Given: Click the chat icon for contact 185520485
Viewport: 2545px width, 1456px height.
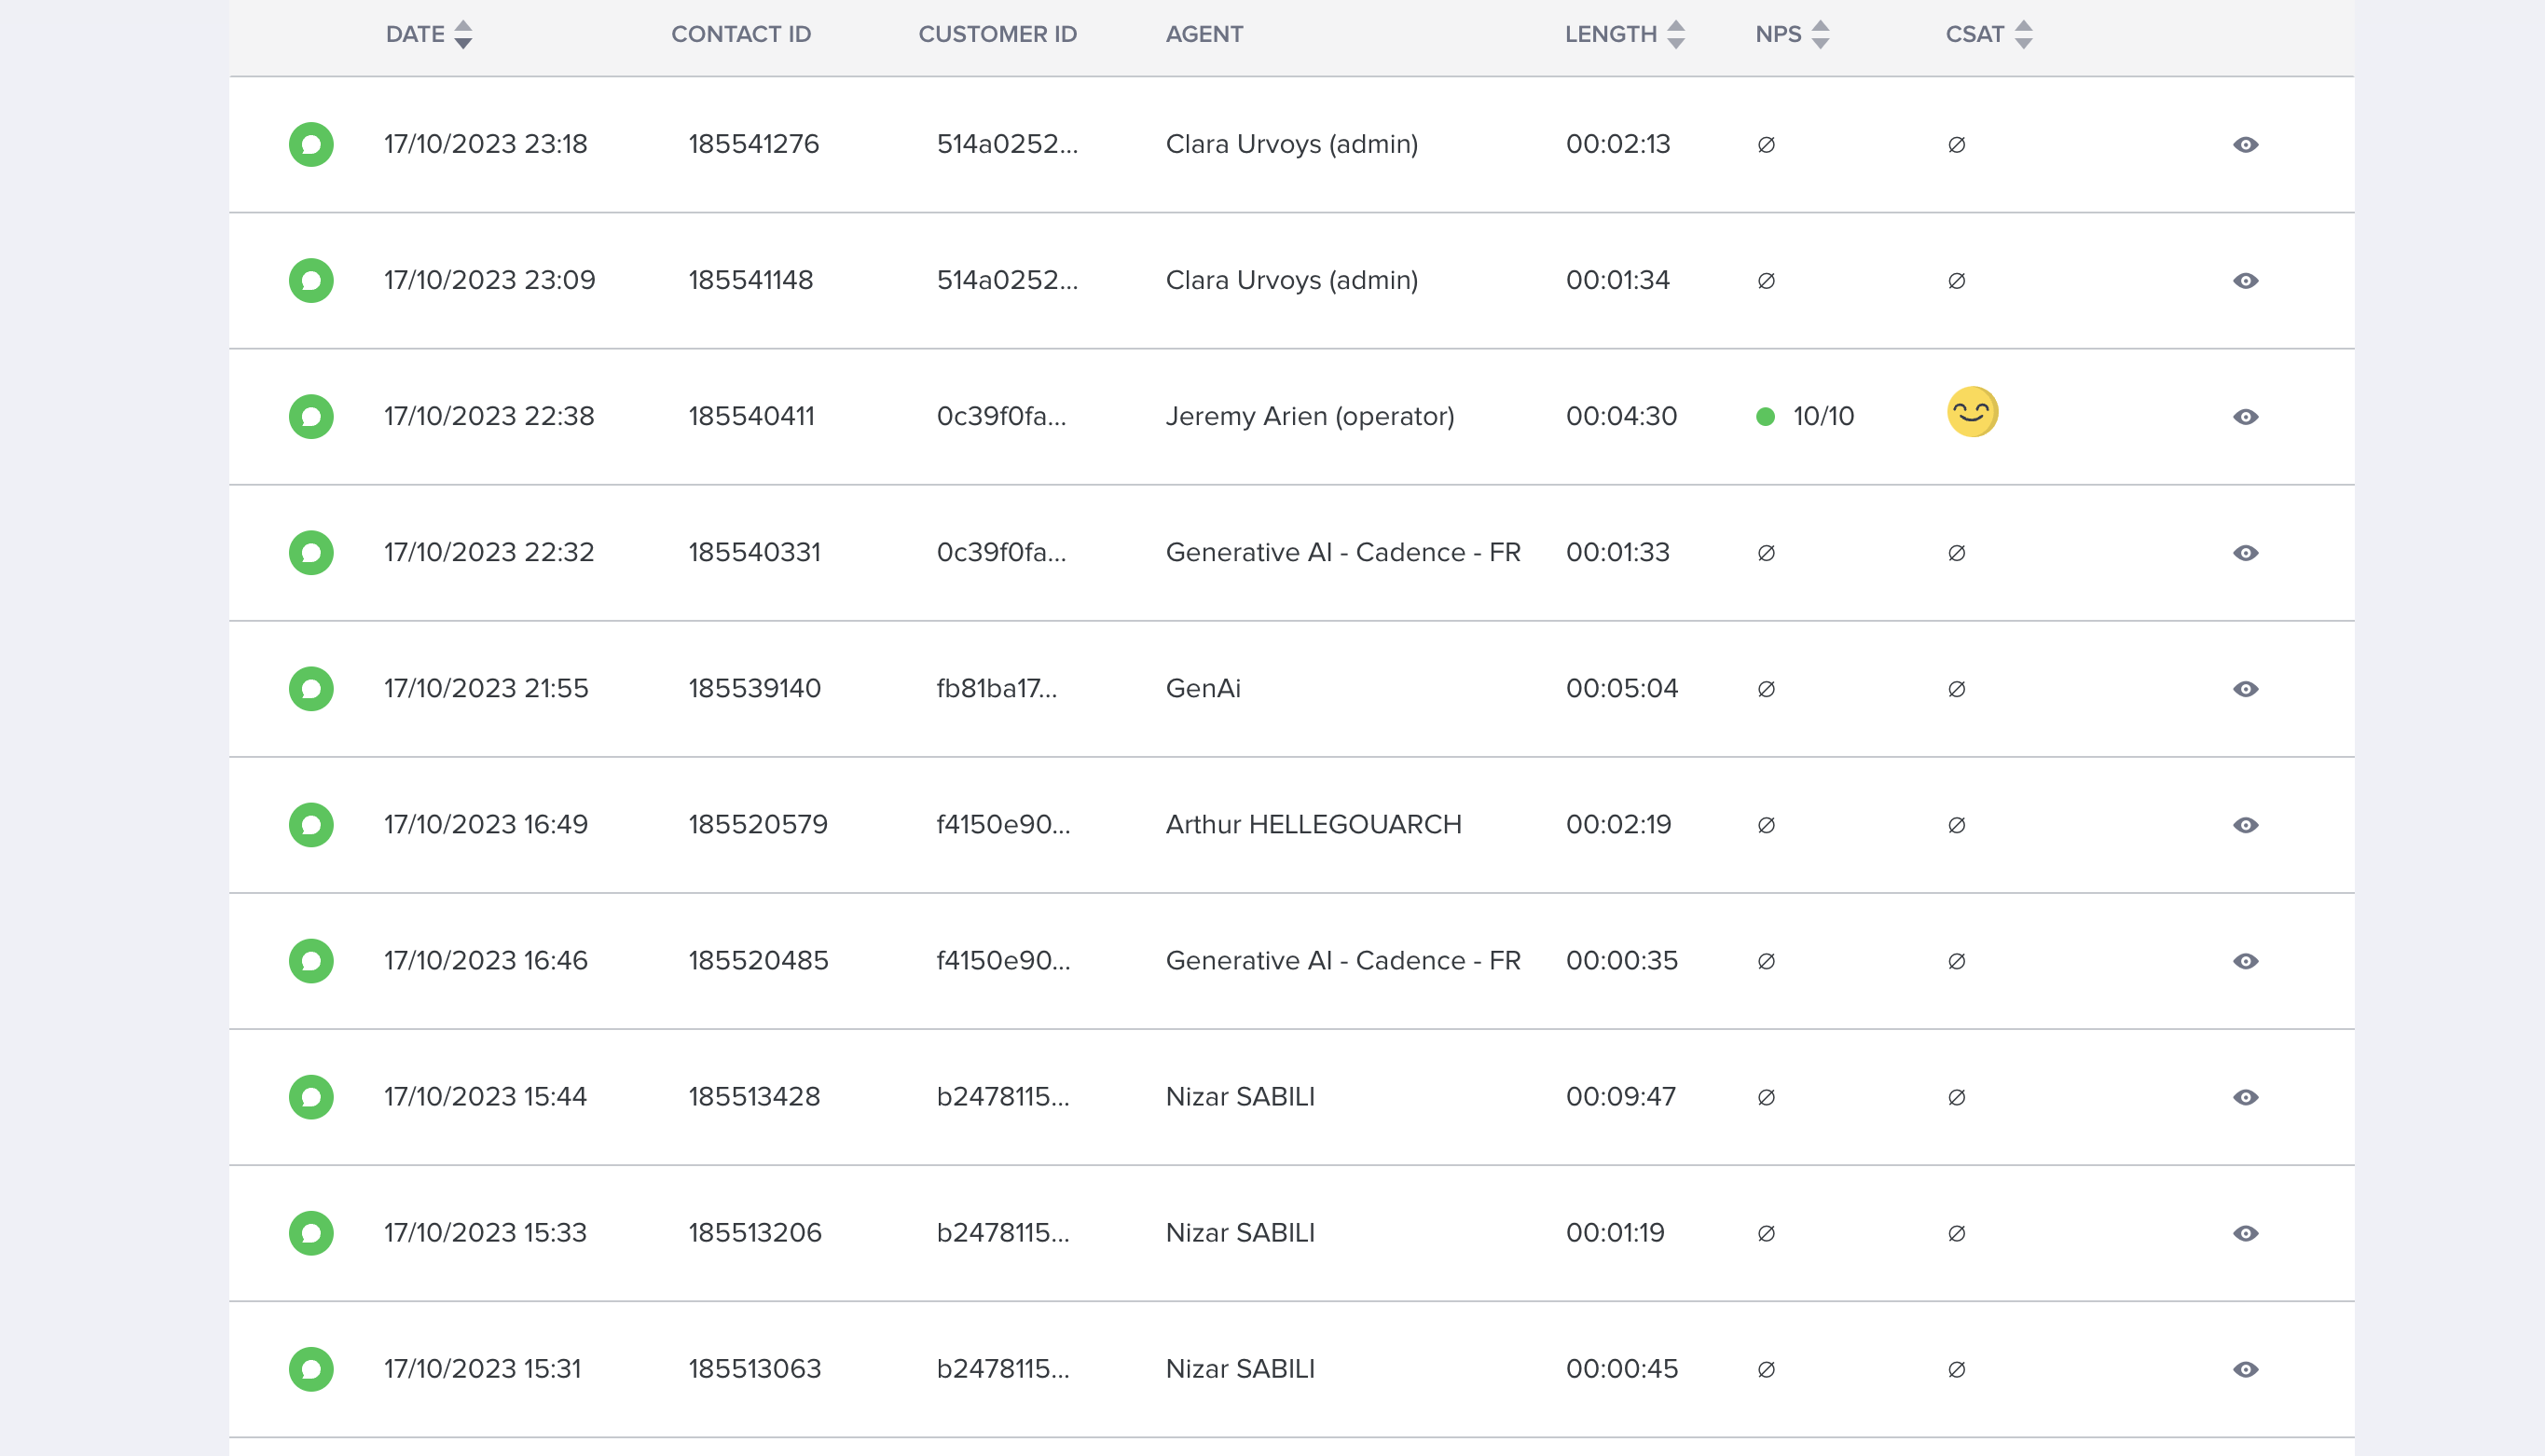Looking at the screenshot, I should [x=311, y=960].
